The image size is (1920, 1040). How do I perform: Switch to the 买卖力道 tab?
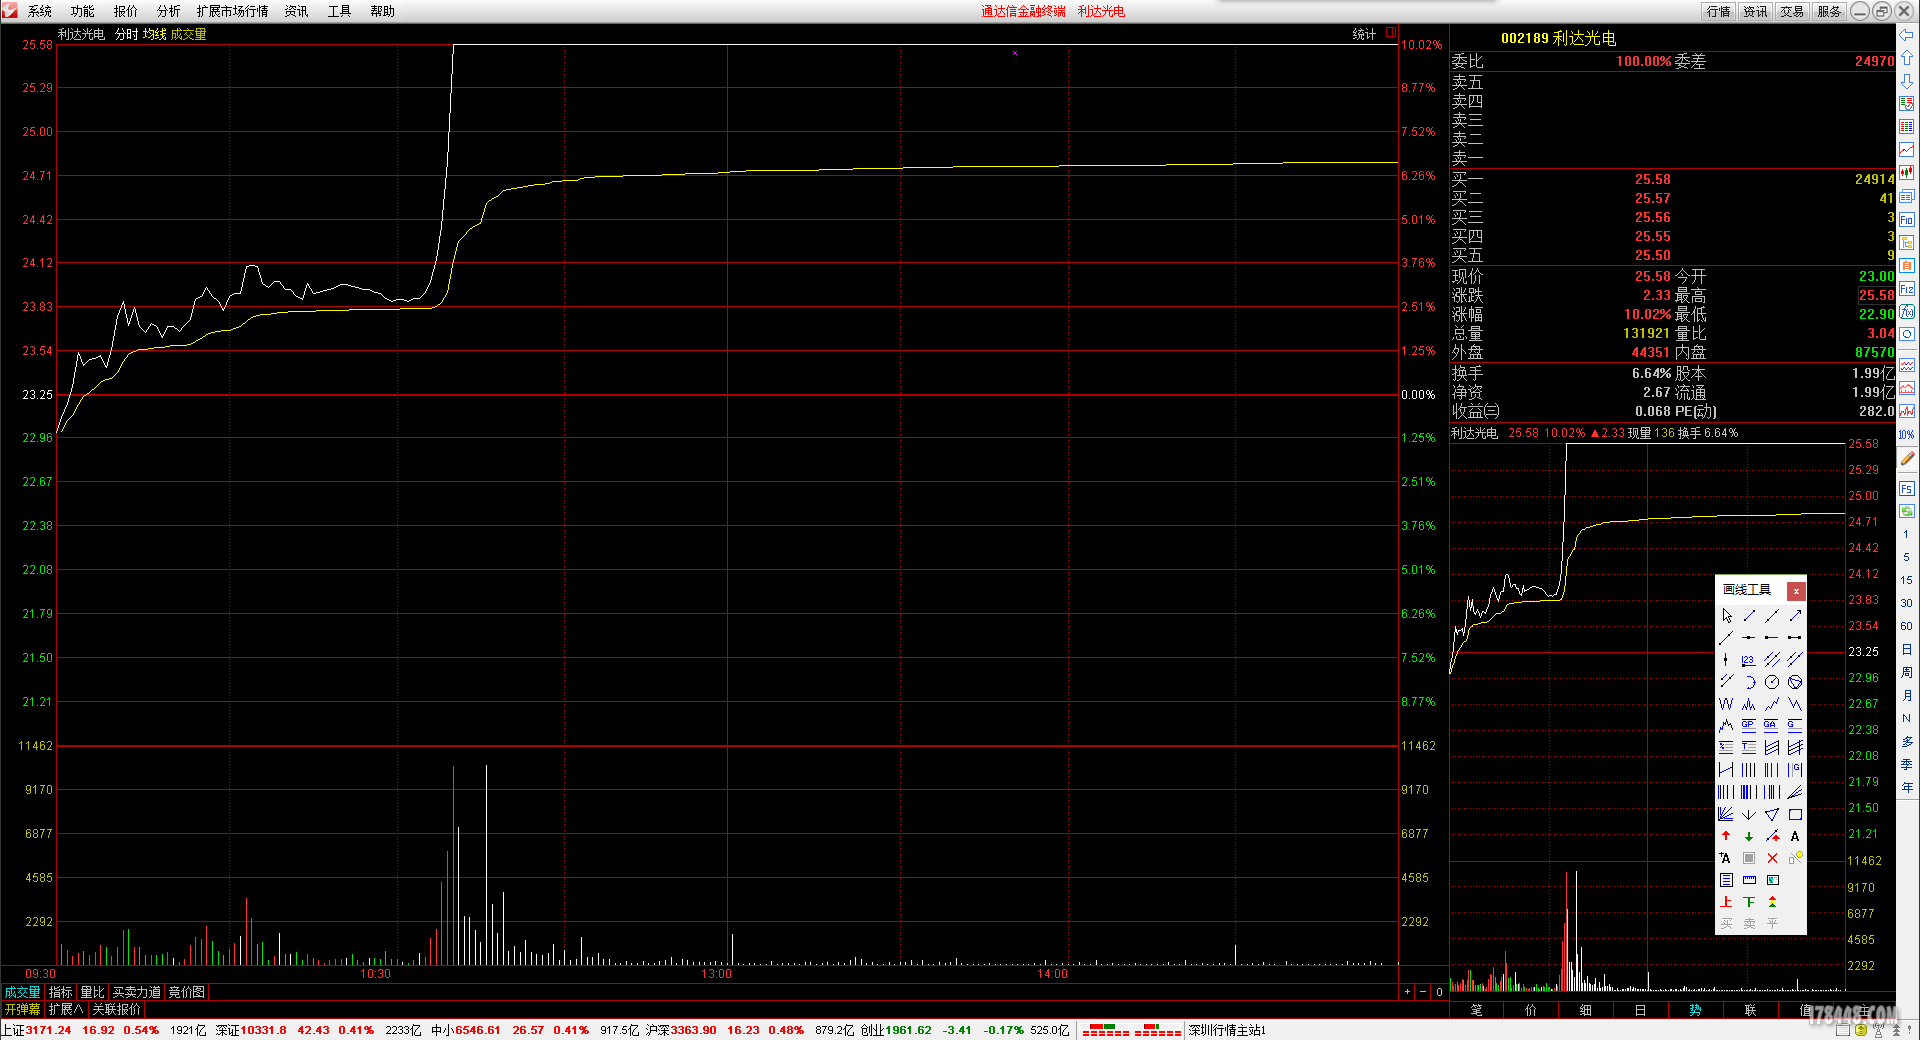(x=136, y=992)
